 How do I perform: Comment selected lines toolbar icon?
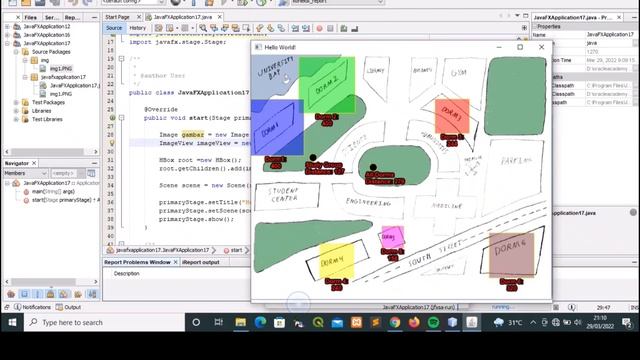click(344, 28)
